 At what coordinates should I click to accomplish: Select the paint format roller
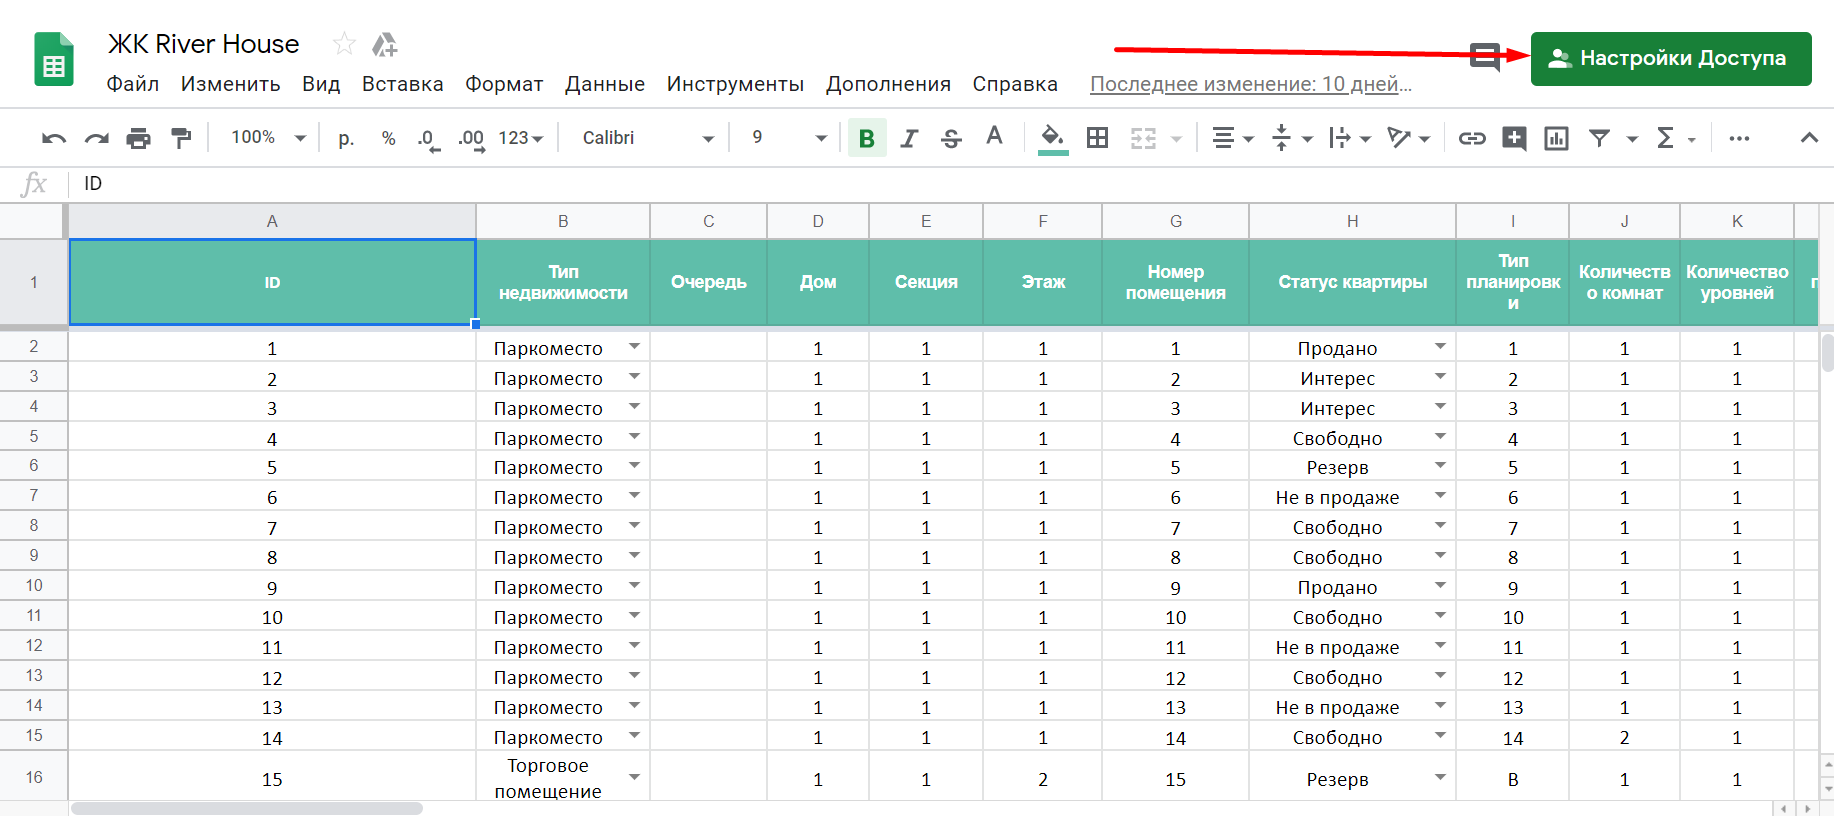[x=181, y=138]
